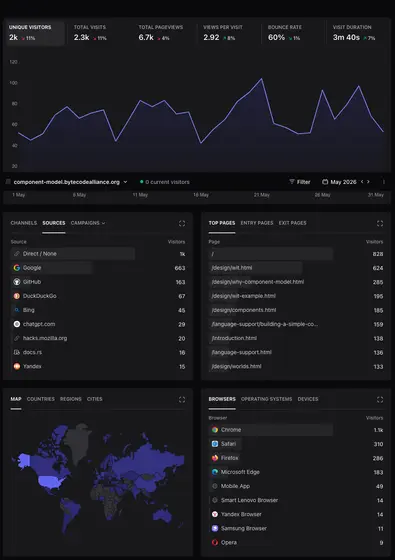Open the /language-support/building-a-simple-co... row
Screen dimensions: 395x560
pyautogui.click(x=296, y=324)
